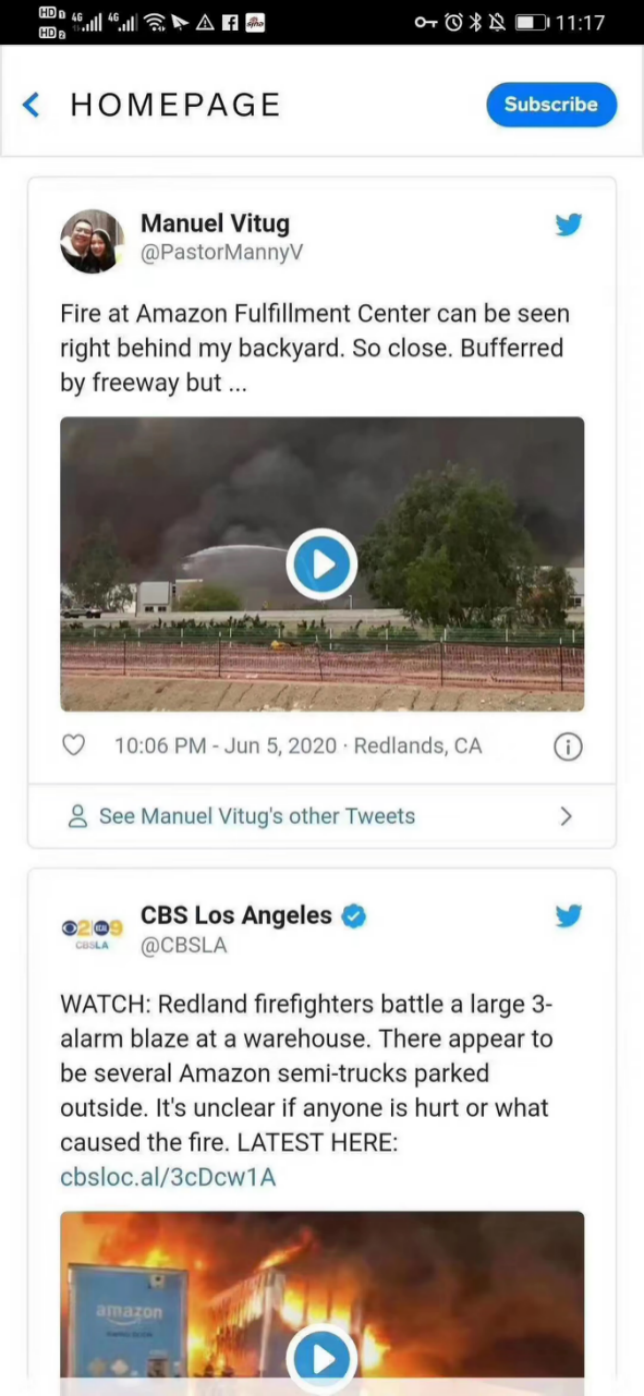The height and width of the screenshot is (1396, 644).
Task: Open Twitter bird icon on CBS Los Angeles tweet
Action: pos(569,915)
